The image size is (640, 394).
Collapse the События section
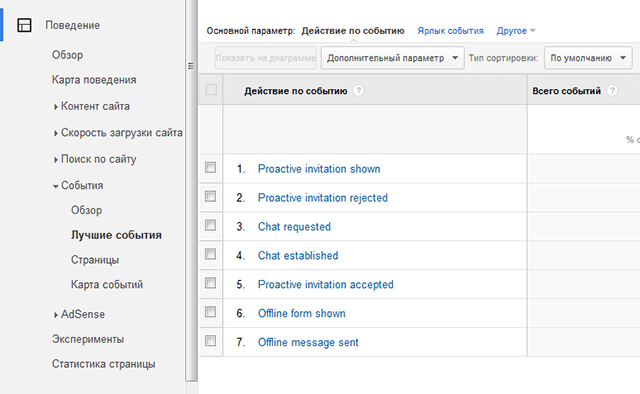pyautogui.click(x=56, y=186)
